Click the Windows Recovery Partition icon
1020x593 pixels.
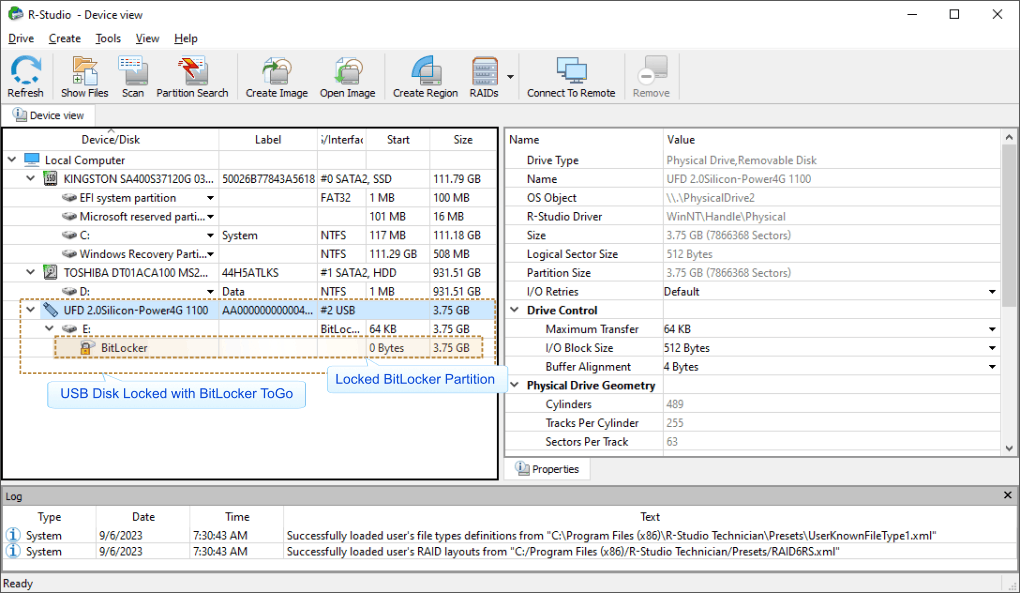pyautogui.click(x=69, y=254)
